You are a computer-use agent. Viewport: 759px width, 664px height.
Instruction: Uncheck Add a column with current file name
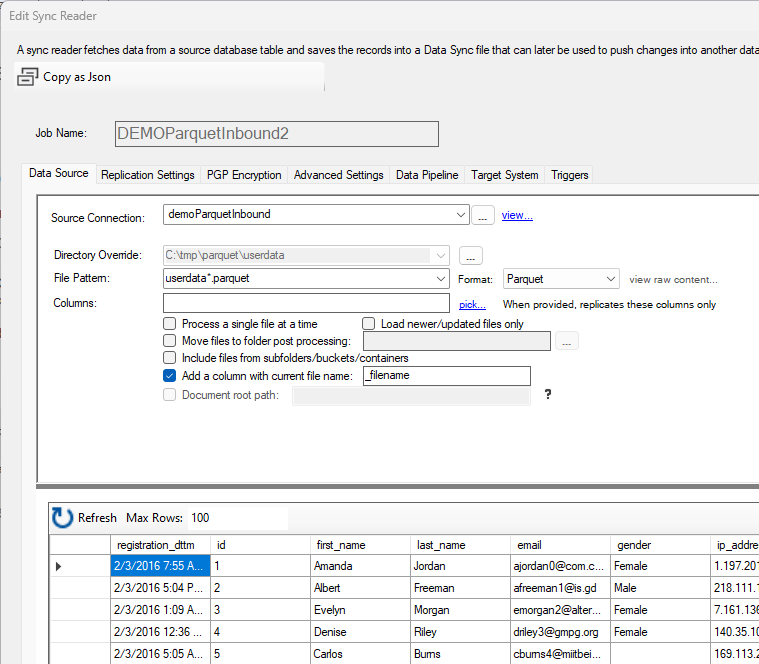coord(169,376)
